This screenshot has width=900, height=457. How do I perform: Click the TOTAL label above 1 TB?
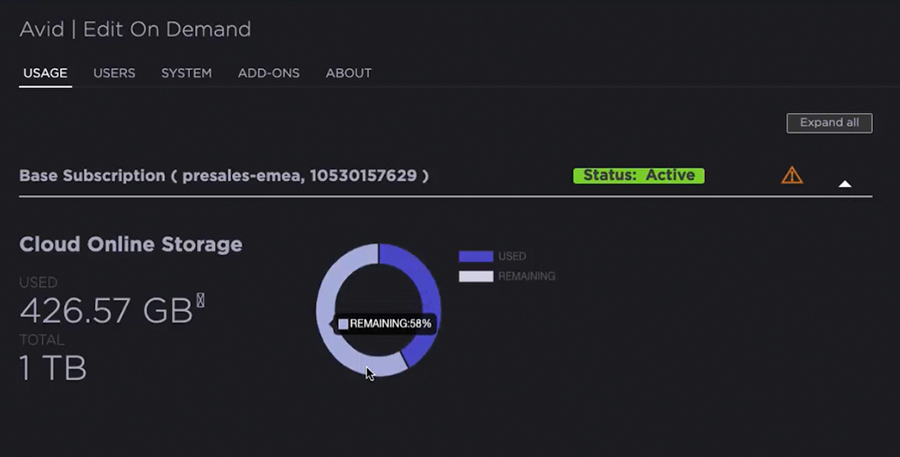click(x=42, y=340)
